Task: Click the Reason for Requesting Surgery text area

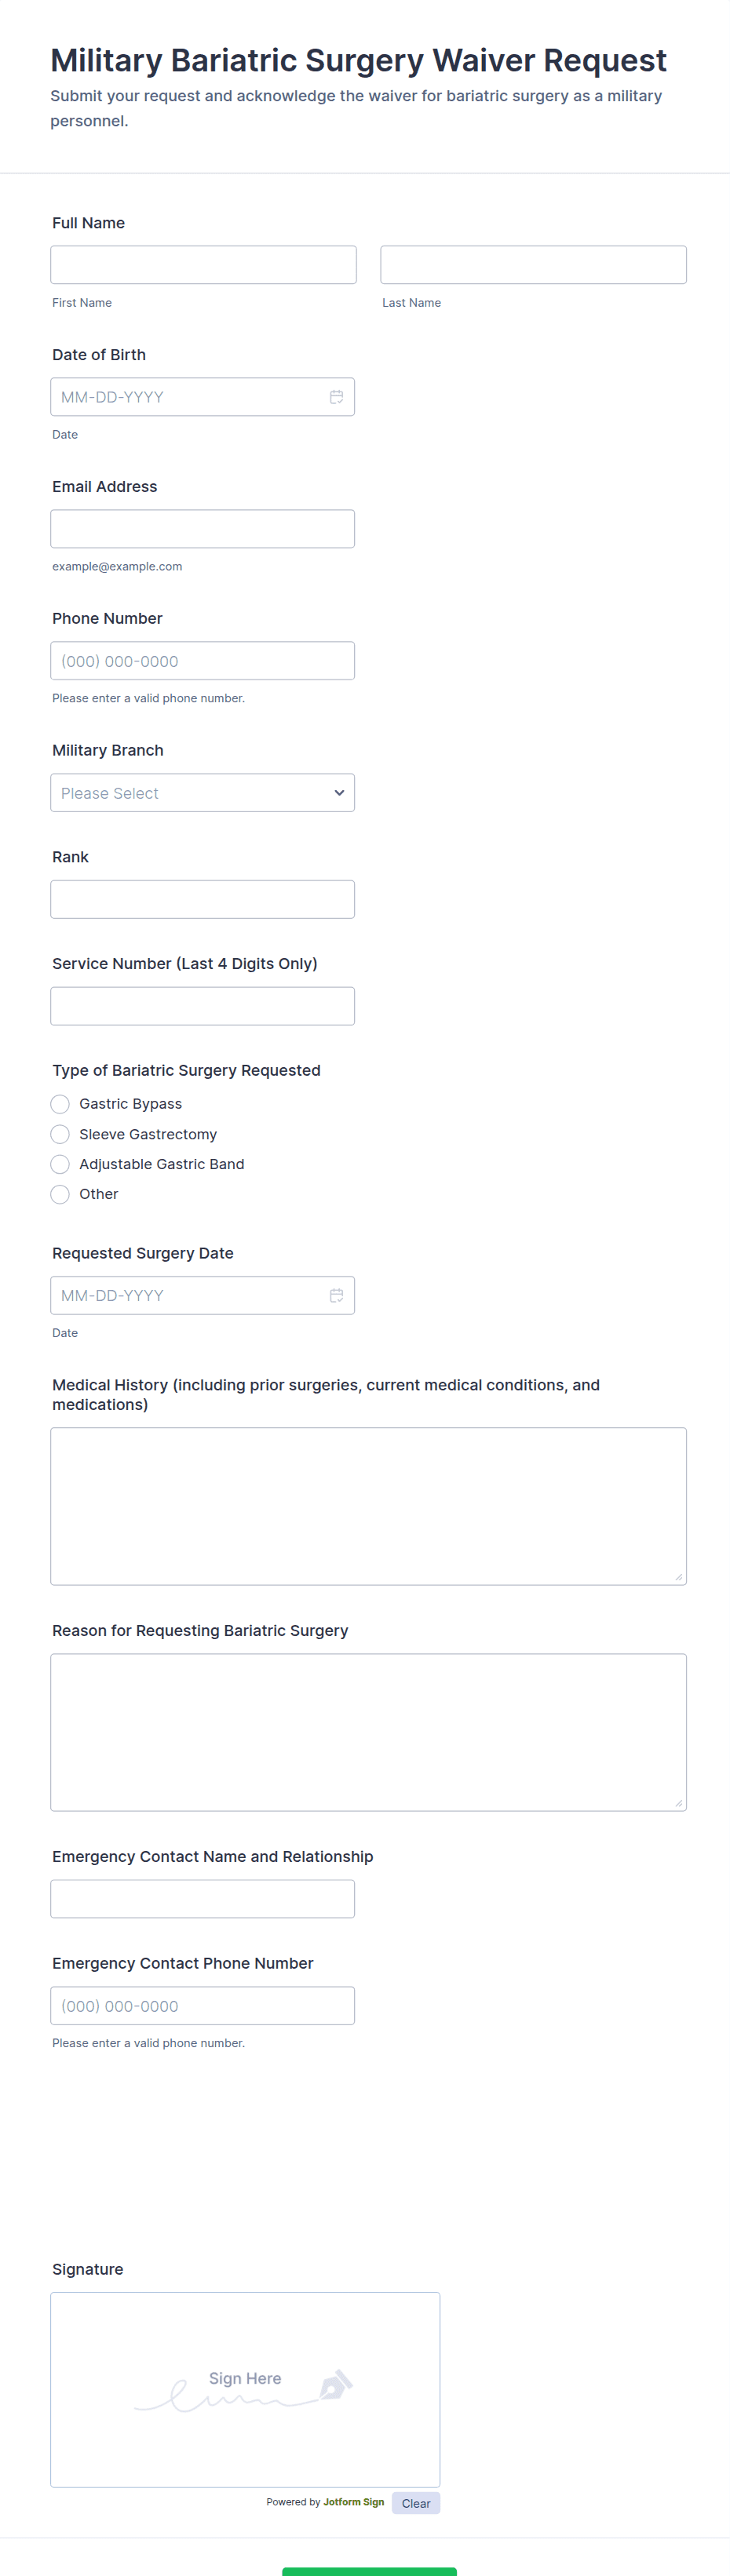Action: [x=368, y=1732]
